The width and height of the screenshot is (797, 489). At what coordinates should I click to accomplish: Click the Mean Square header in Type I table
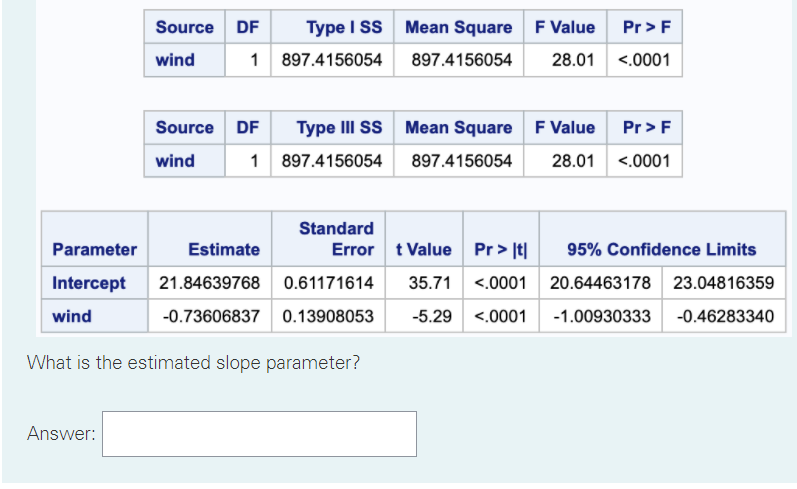pos(458,27)
